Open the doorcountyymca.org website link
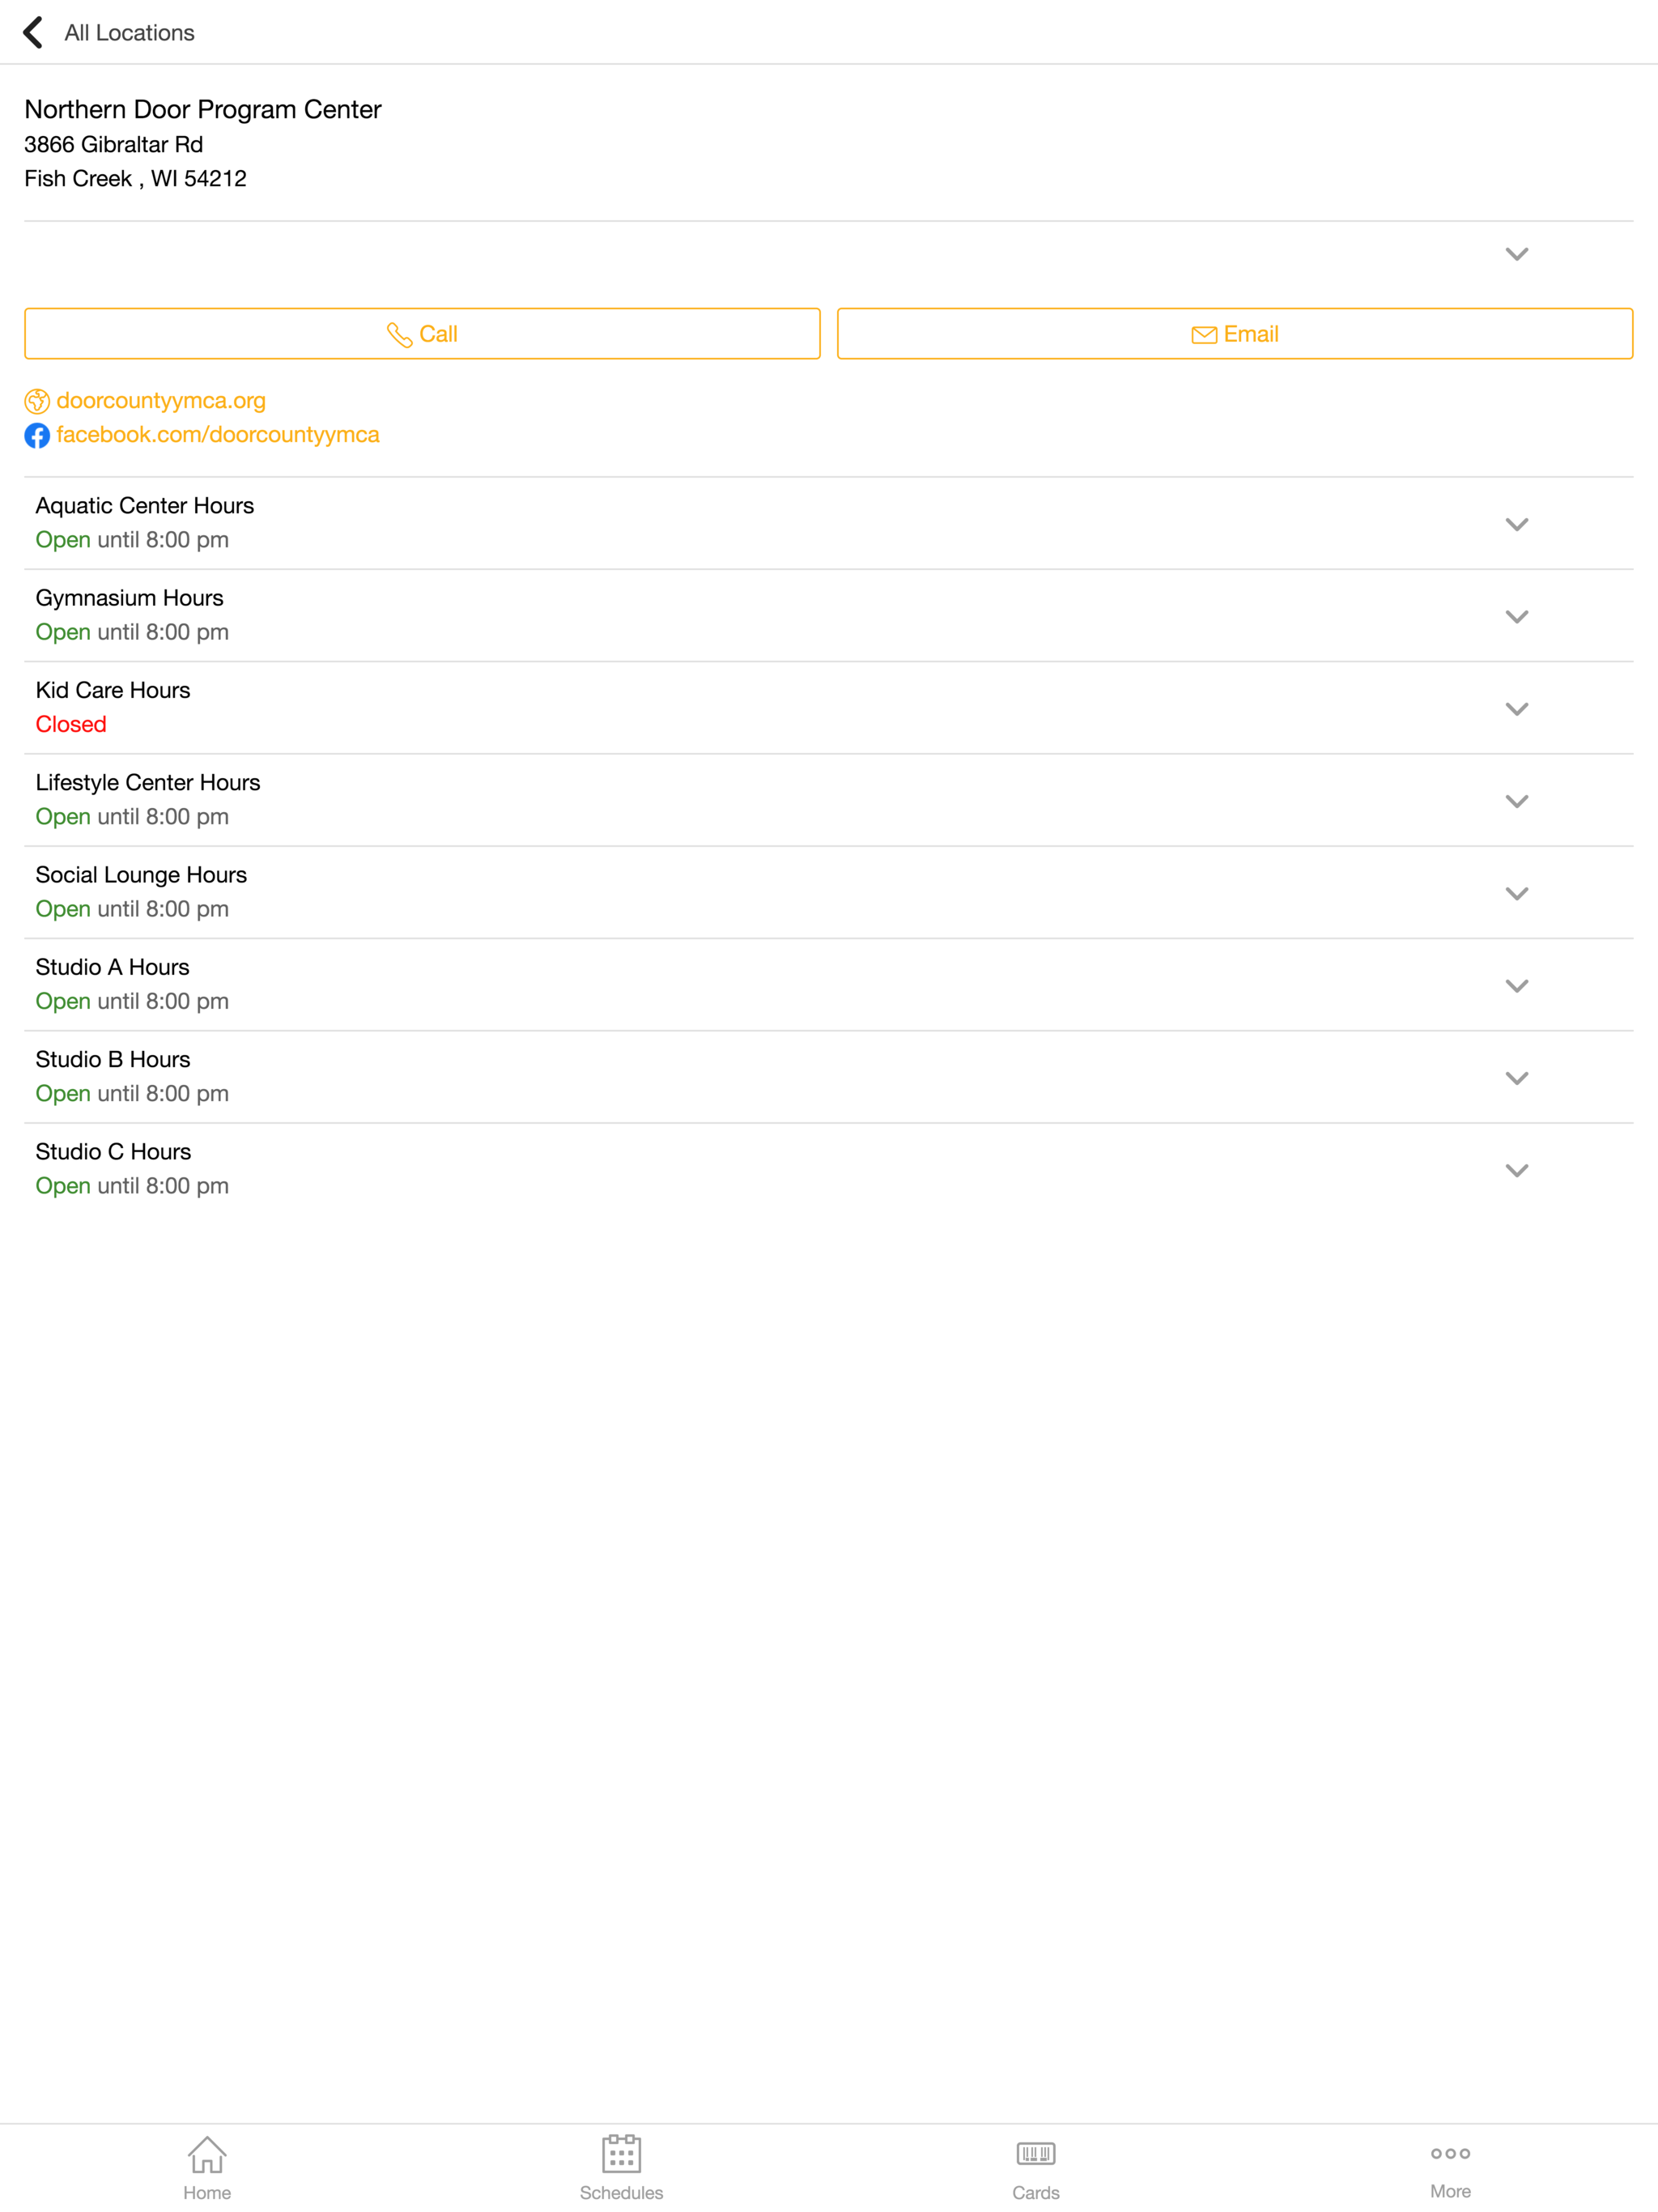 coord(161,401)
